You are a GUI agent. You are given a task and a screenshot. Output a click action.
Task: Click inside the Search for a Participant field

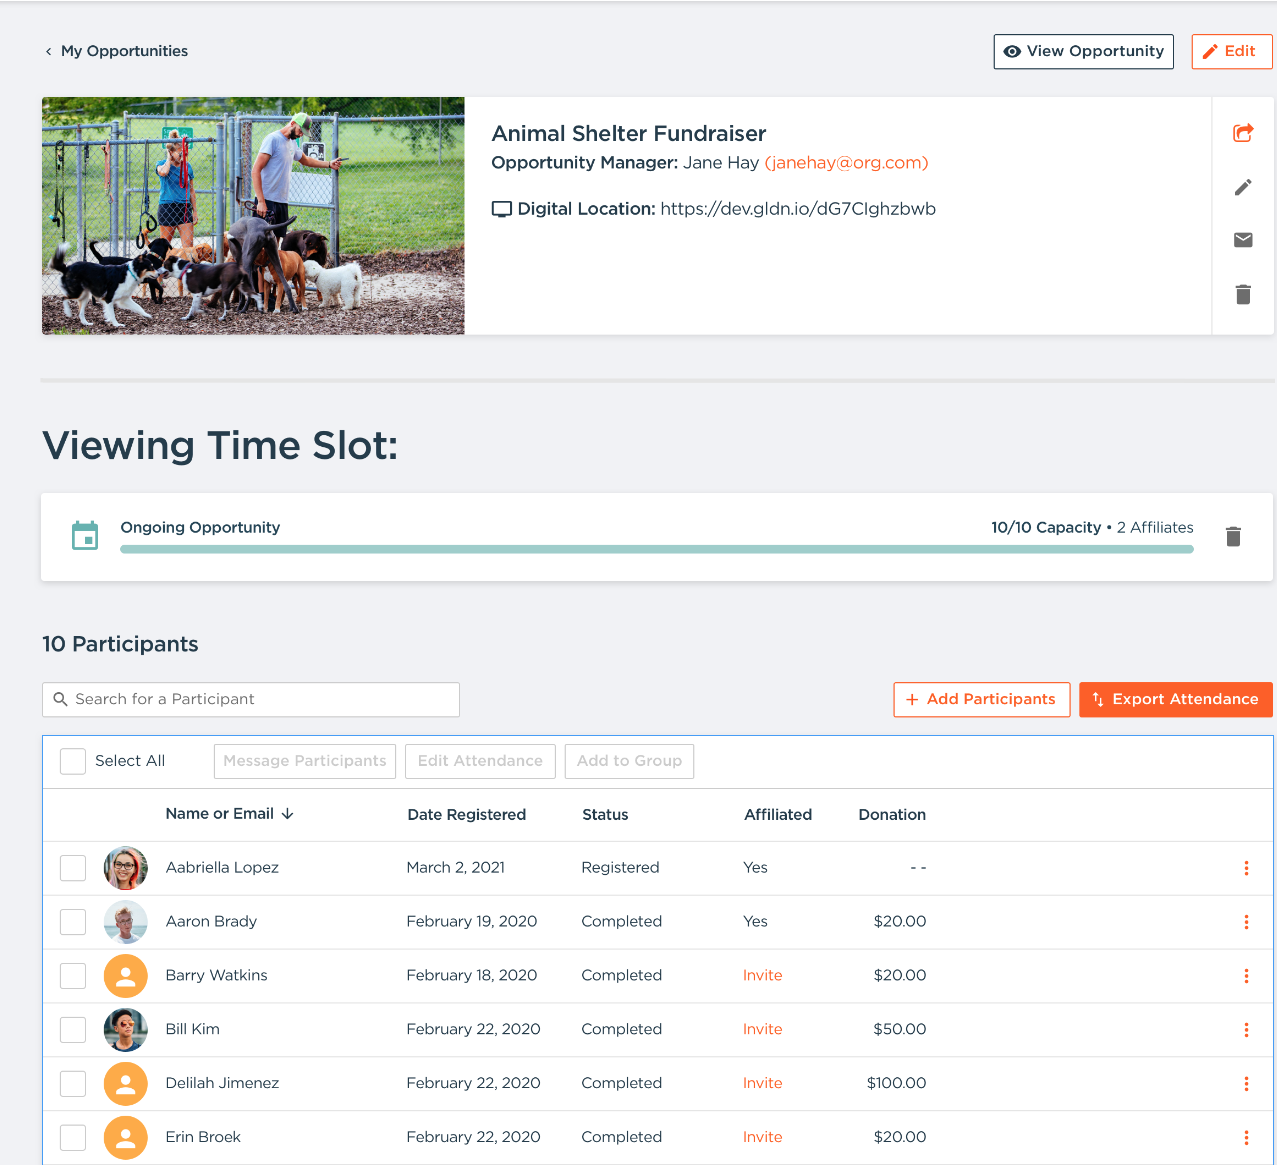click(x=250, y=699)
